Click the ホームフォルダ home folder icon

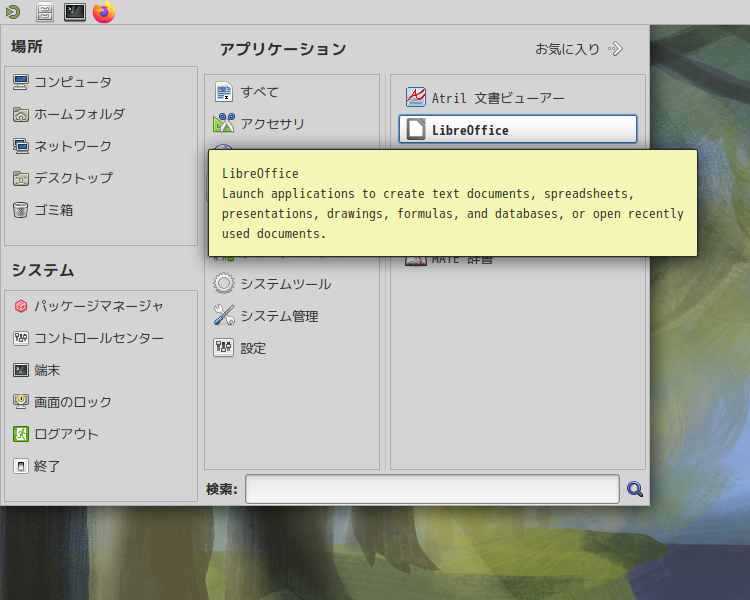(x=21, y=114)
